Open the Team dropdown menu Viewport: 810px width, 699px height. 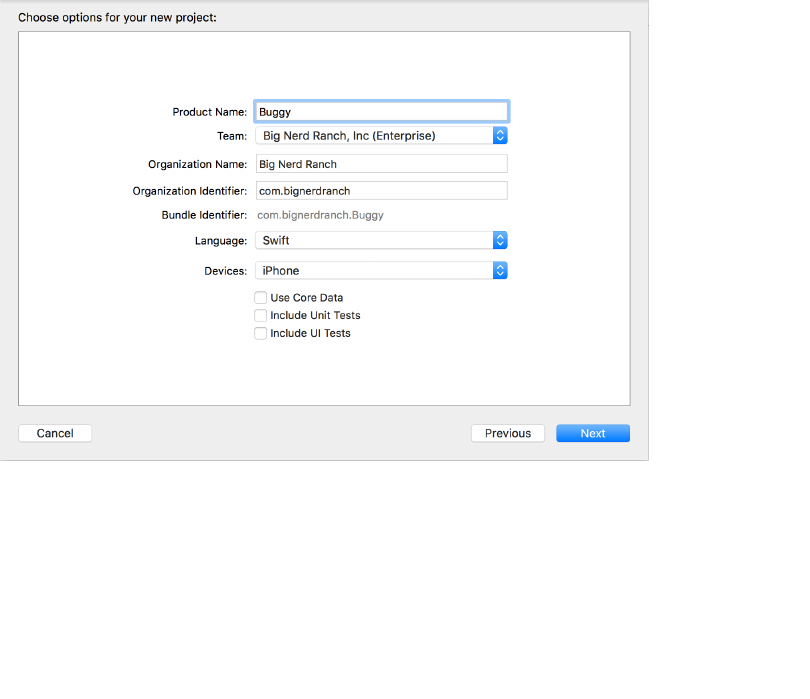381,135
